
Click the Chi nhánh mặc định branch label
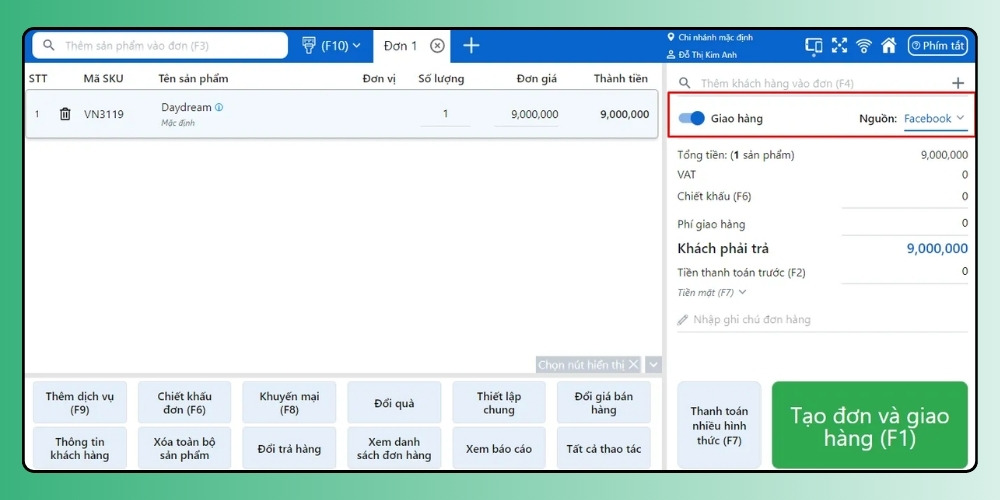pos(716,38)
